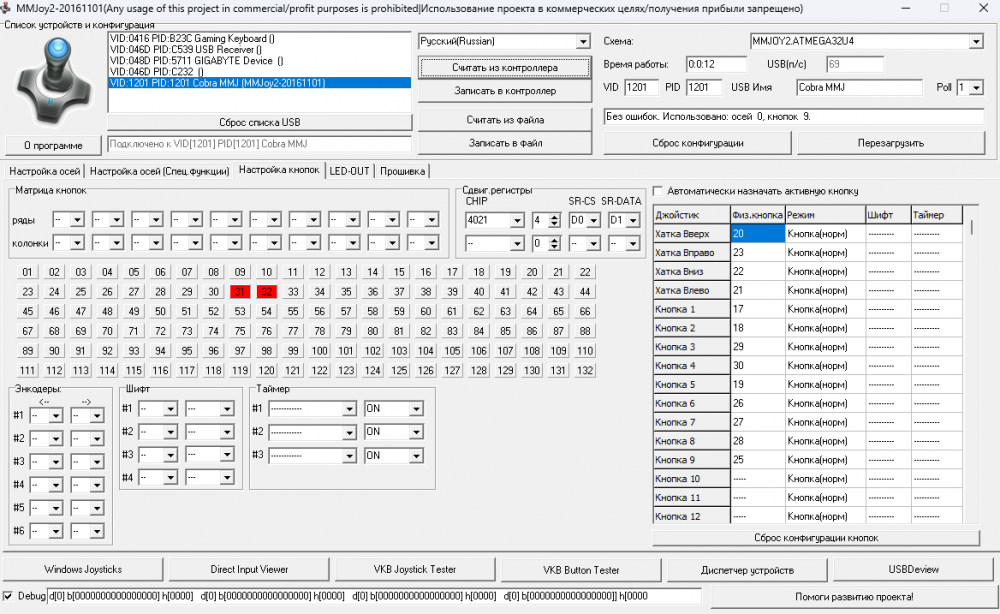Enable auto-assign active button checkbox
Screen dimensions: 1000x614
(658, 191)
